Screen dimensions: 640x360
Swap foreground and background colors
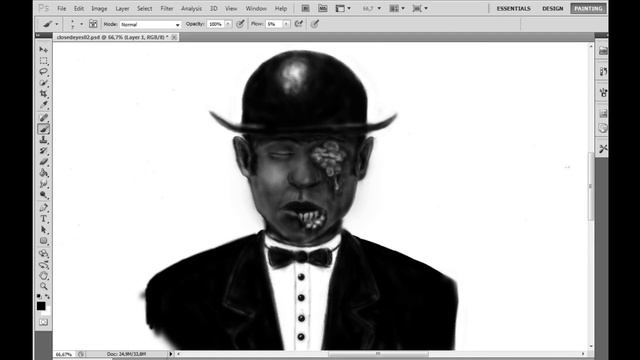point(48,297)
